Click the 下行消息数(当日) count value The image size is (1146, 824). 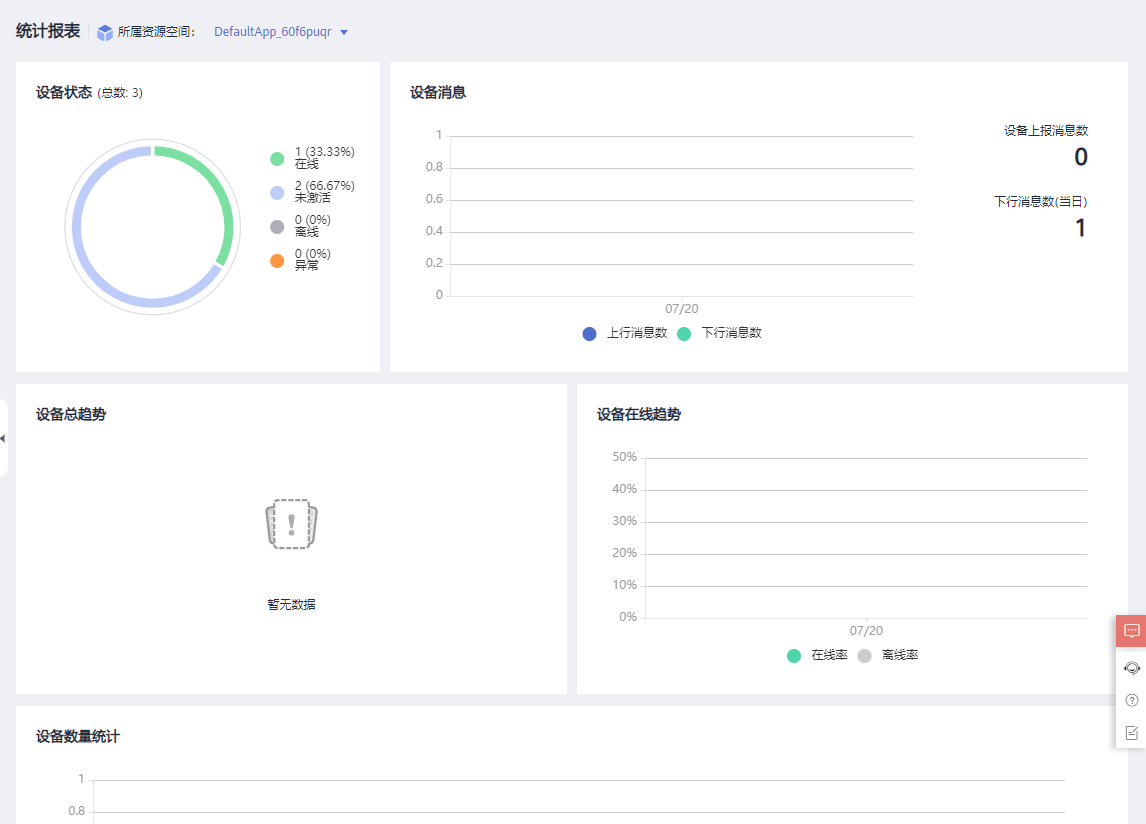point(1080,228)
